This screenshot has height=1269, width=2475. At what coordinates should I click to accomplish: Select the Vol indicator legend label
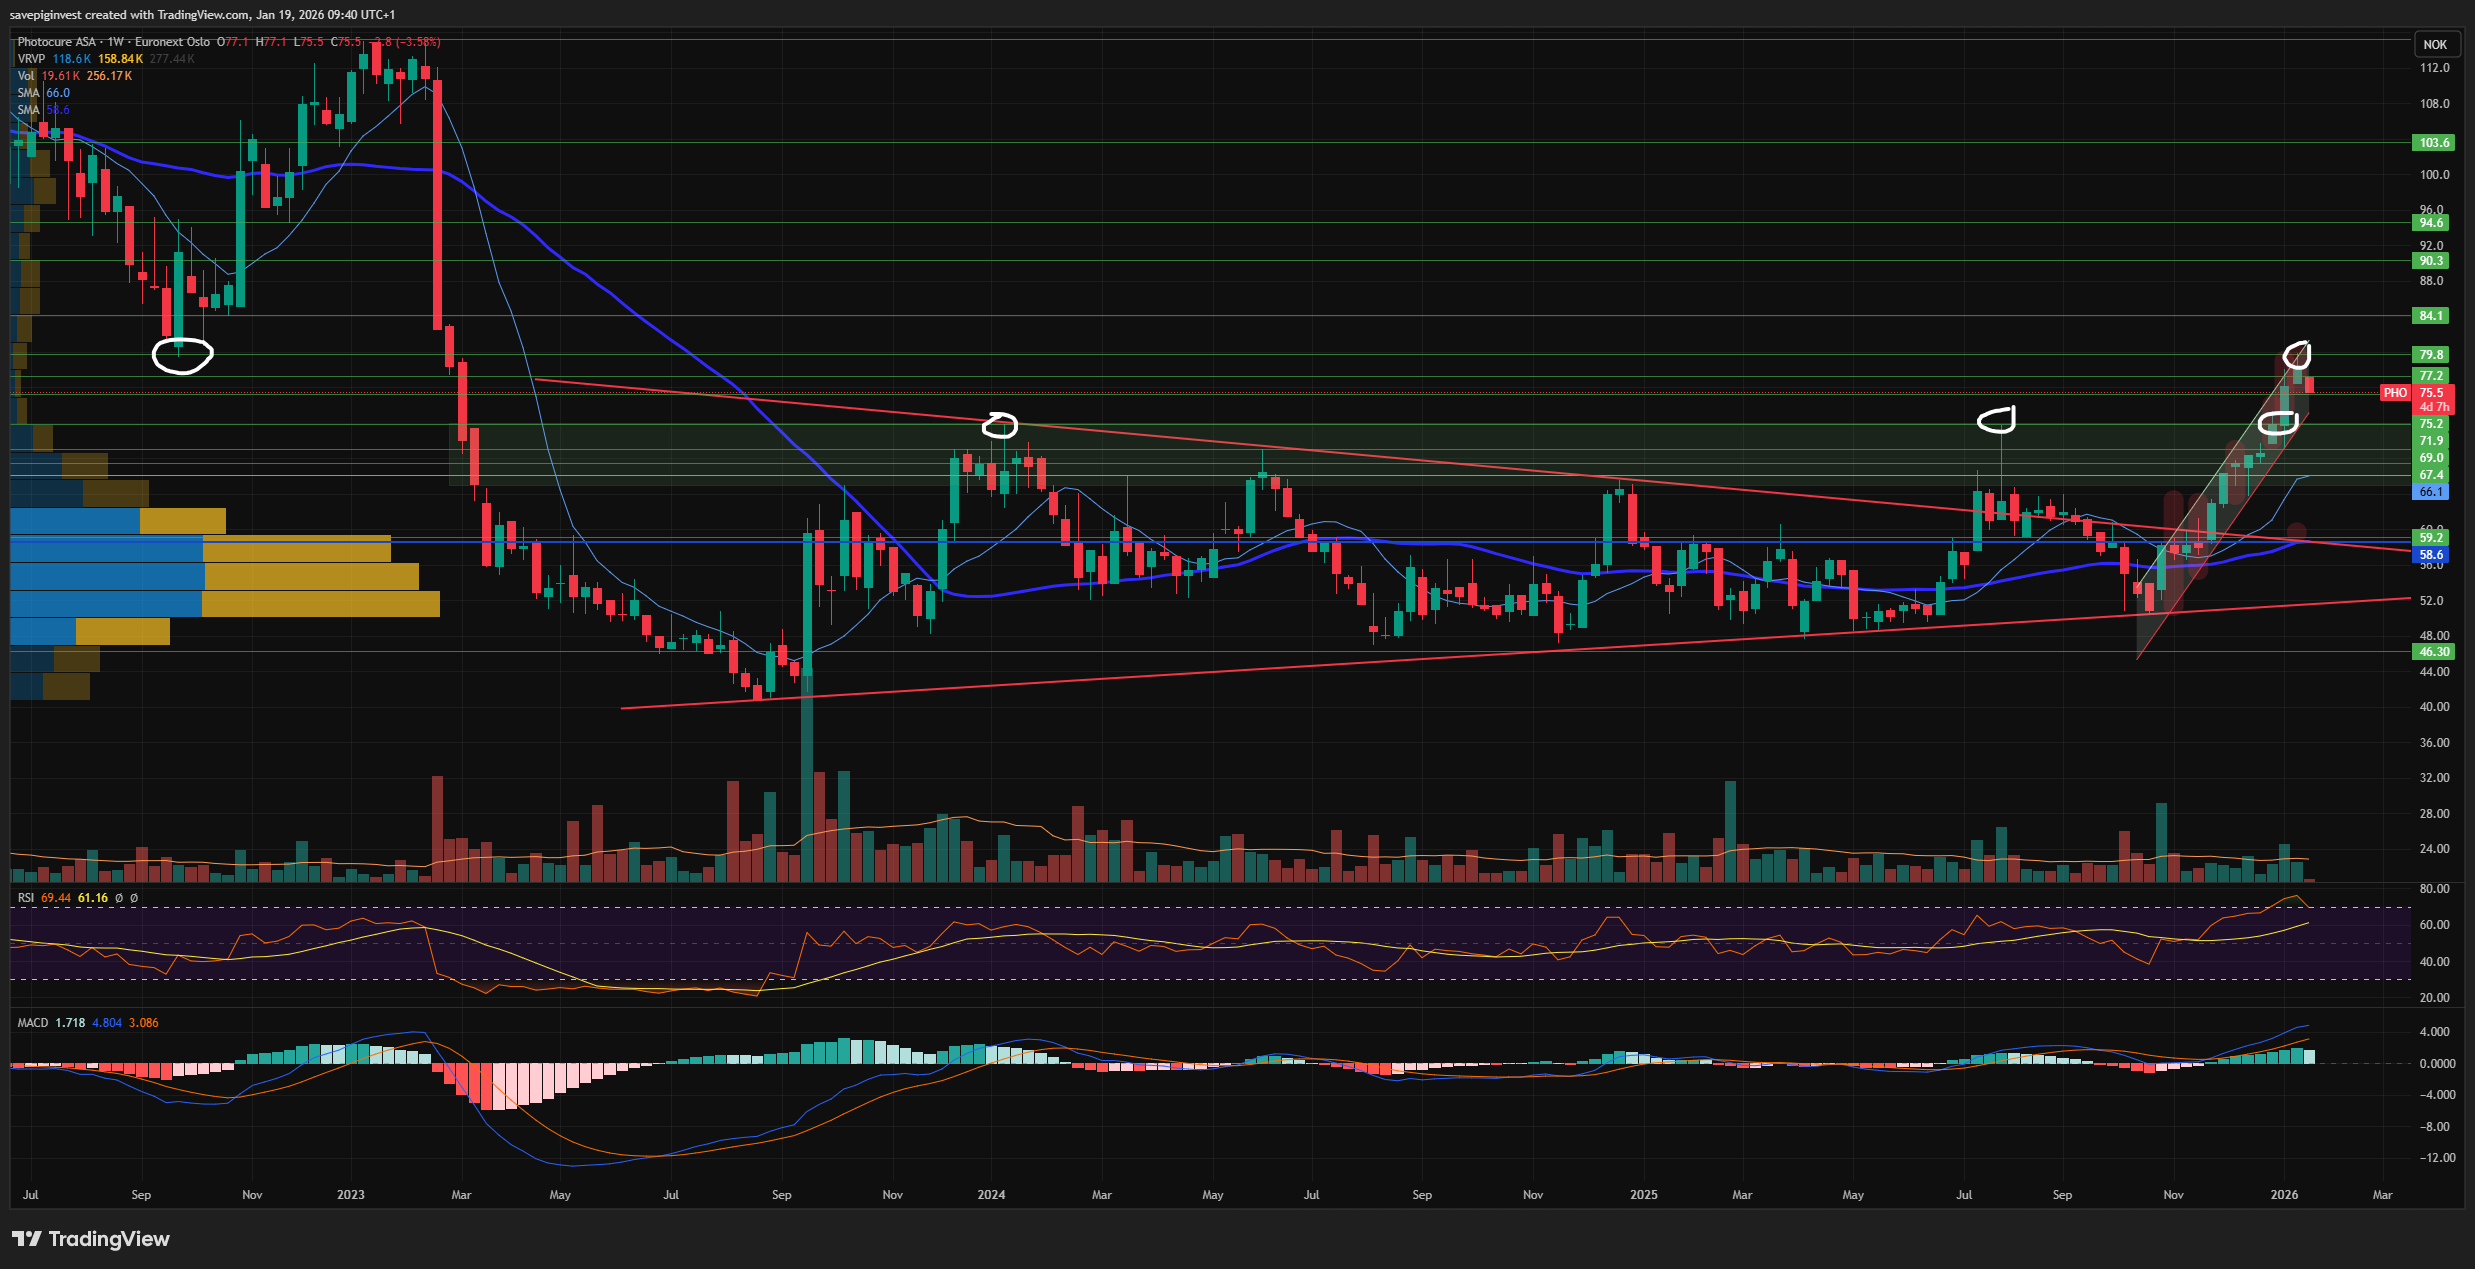pos(26,76)
